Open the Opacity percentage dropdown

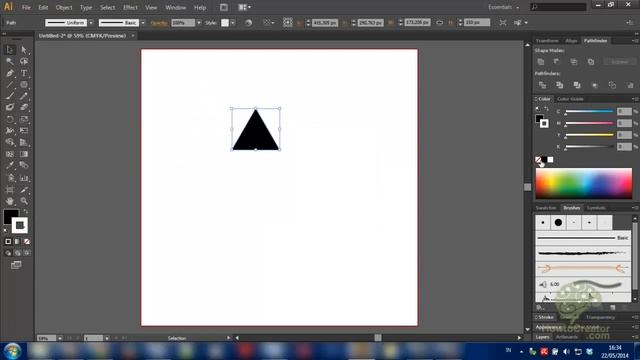pos(198,23)
